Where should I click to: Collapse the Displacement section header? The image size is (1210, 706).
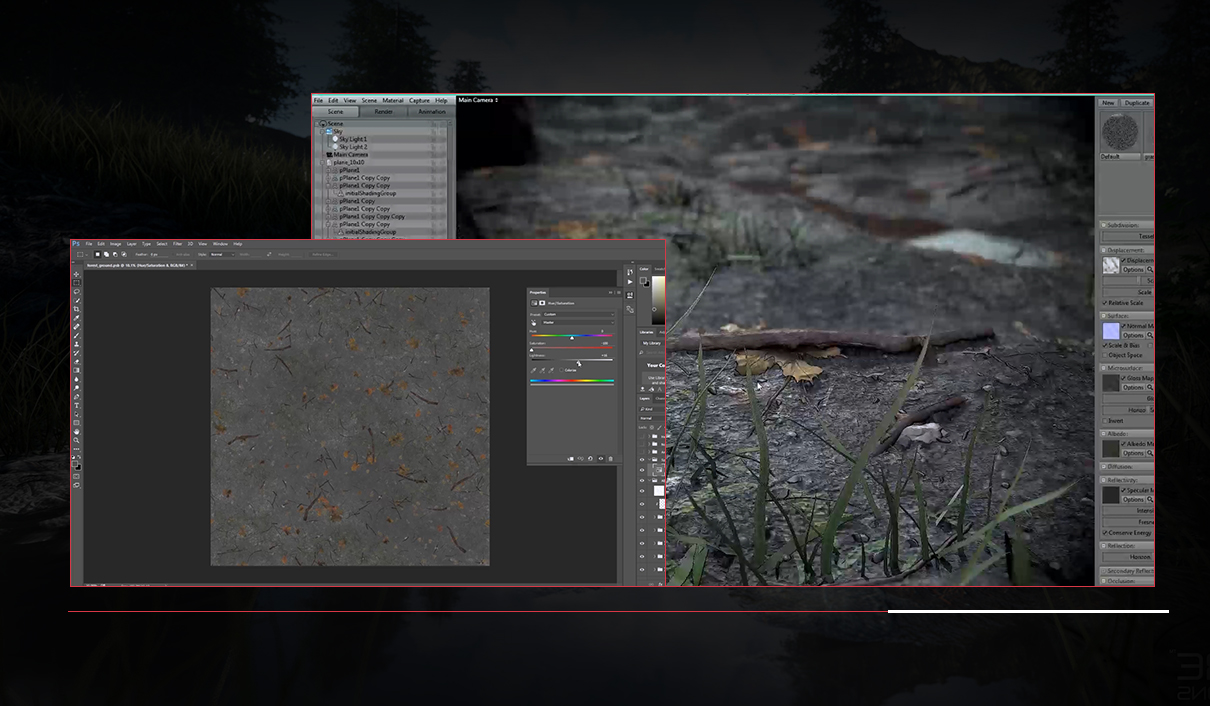[1104, 250]
